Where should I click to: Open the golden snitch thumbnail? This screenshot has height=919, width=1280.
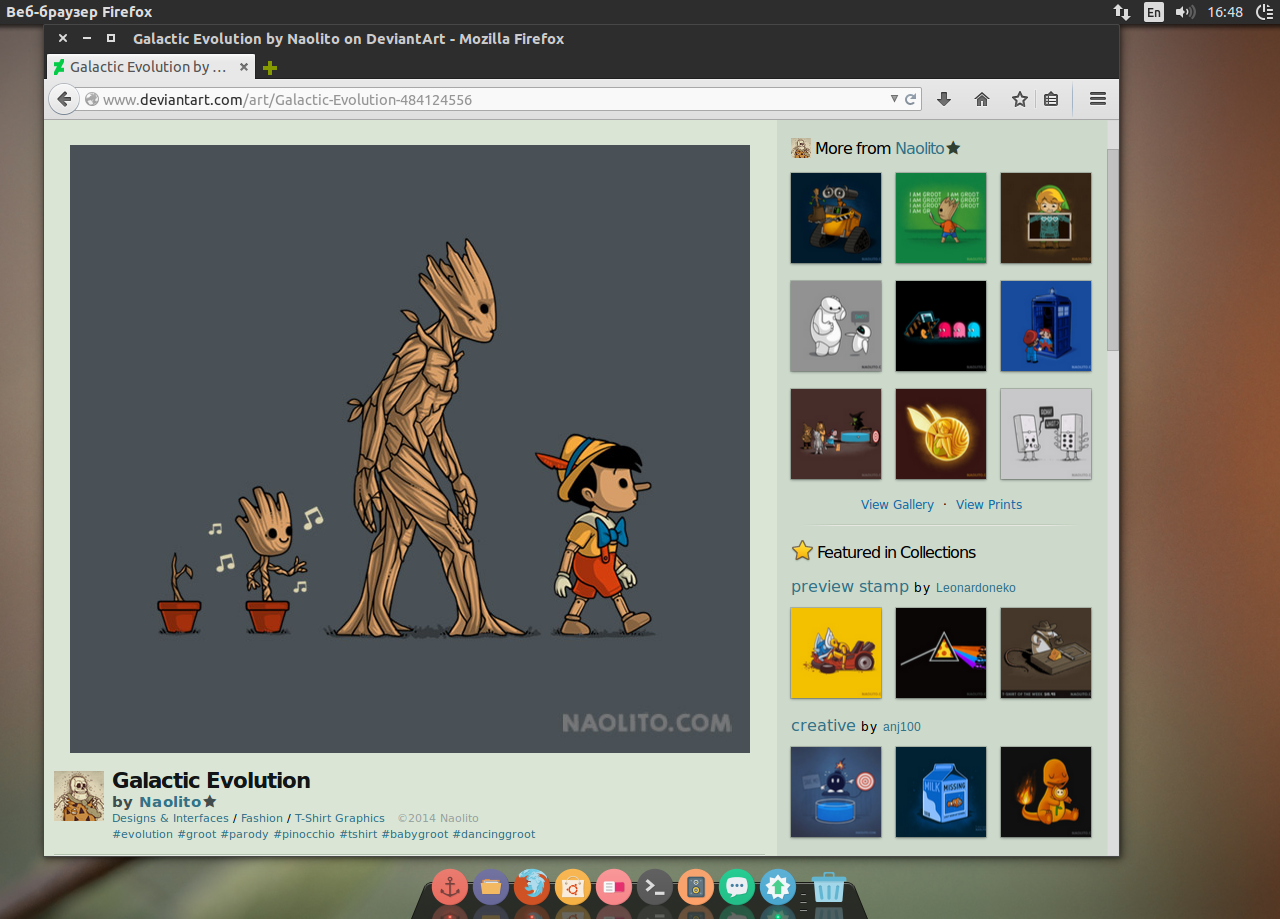(x=941, y=434)
